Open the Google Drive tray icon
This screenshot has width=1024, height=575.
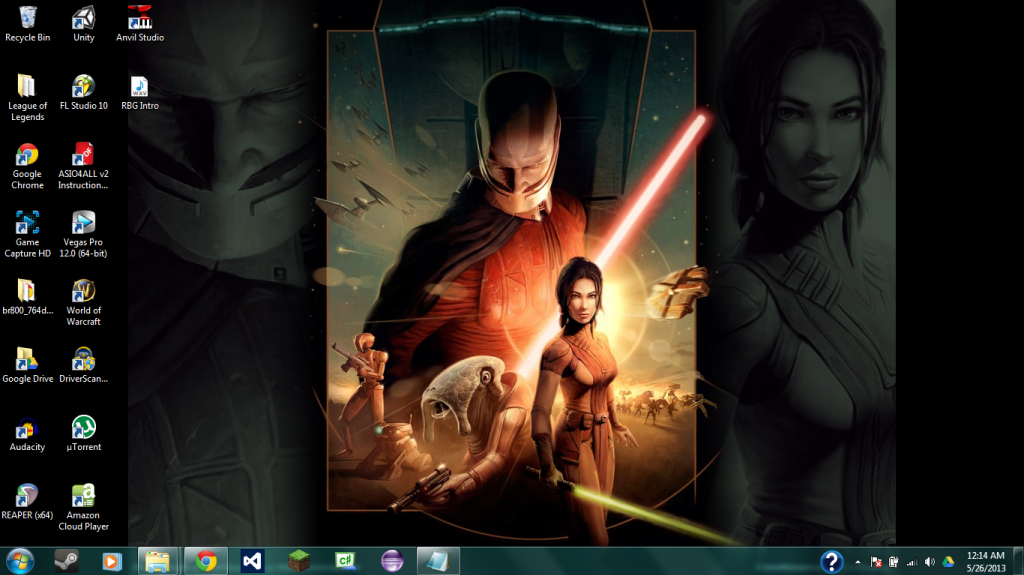948,562
